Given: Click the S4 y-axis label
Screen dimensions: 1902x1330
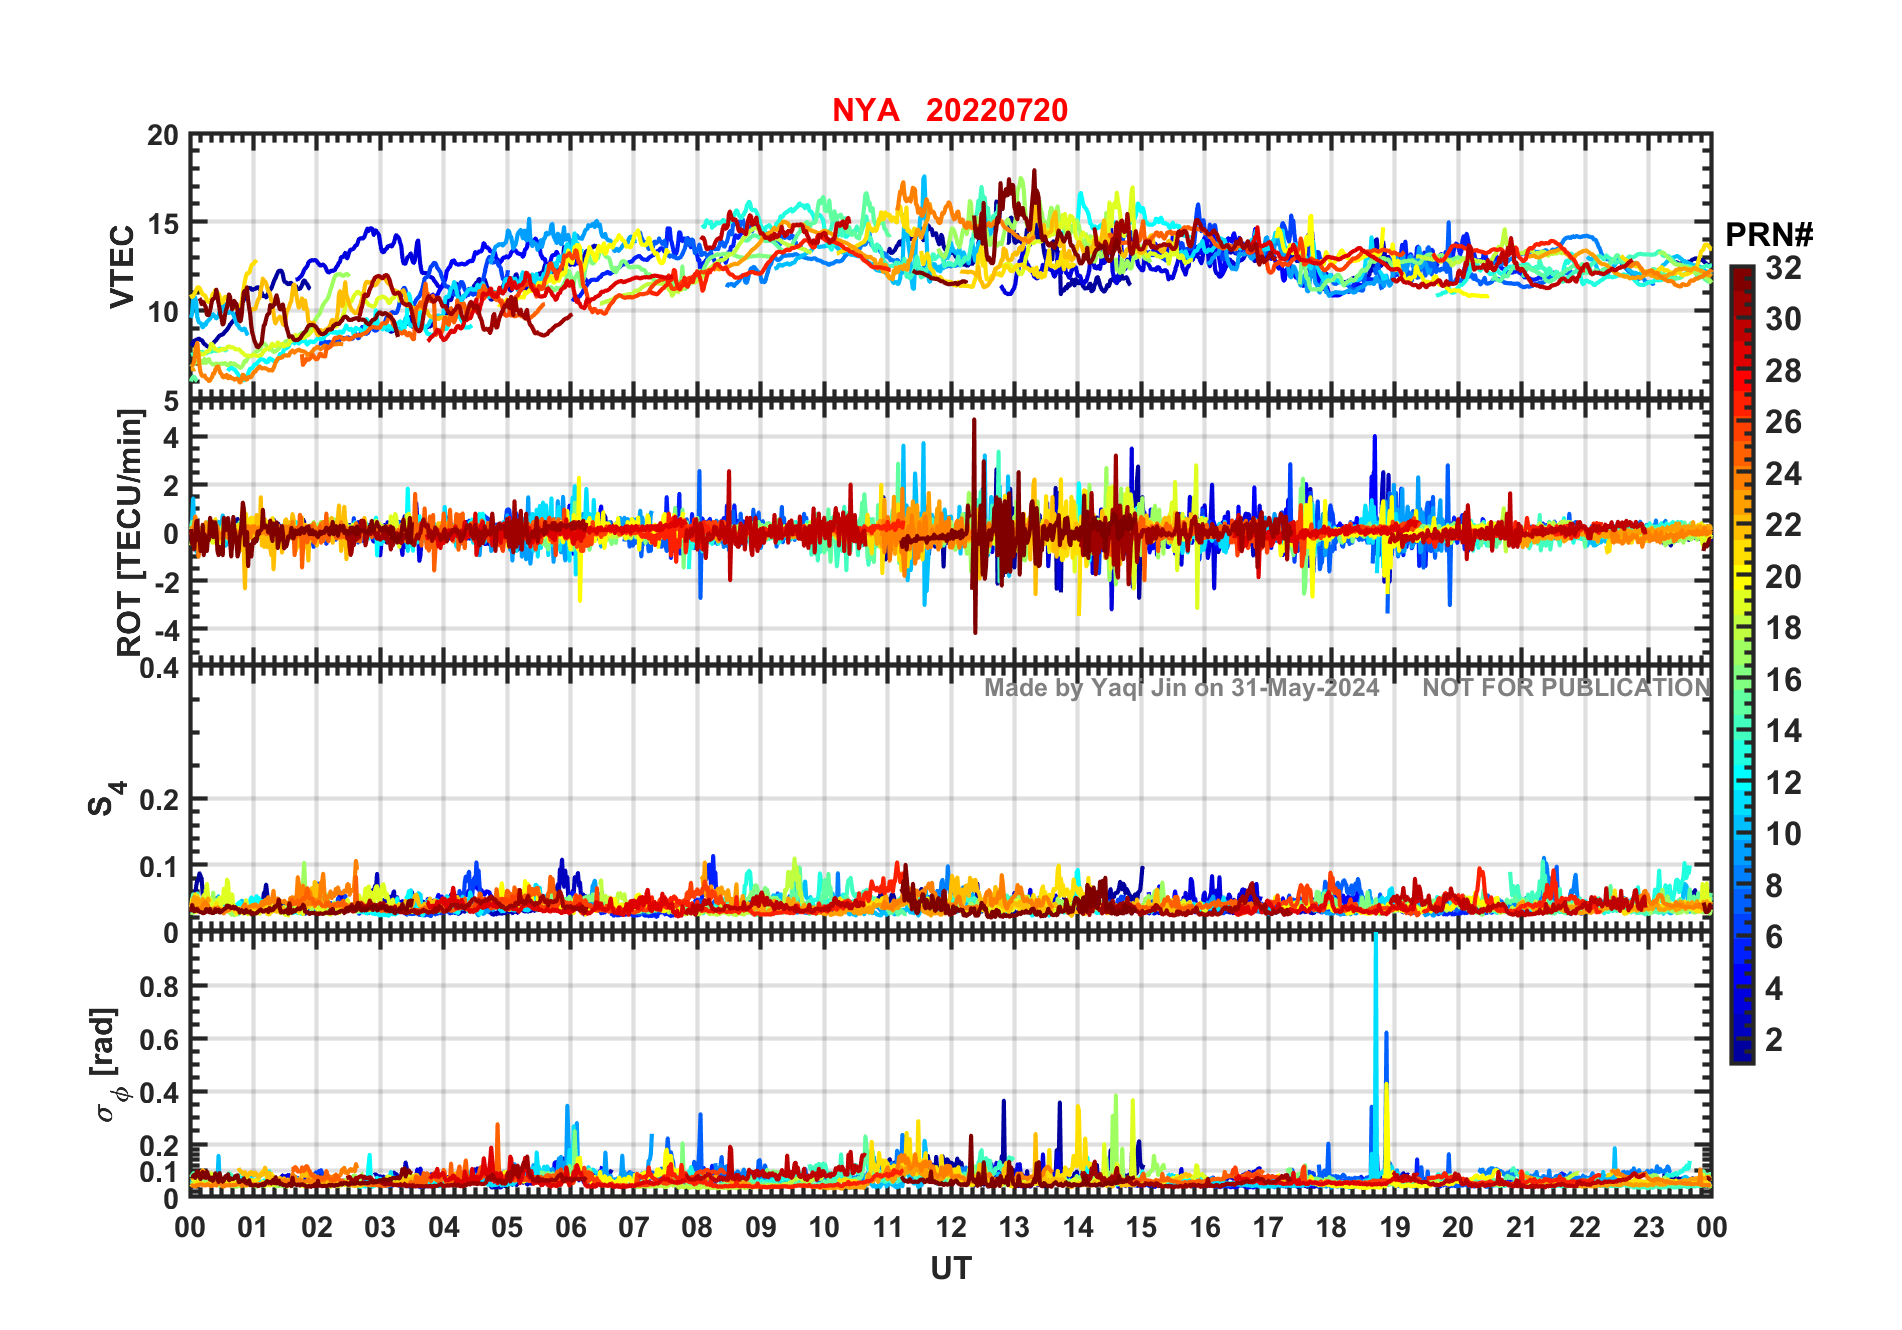Looking at the screenshot, I should click(x=105, y=799).
